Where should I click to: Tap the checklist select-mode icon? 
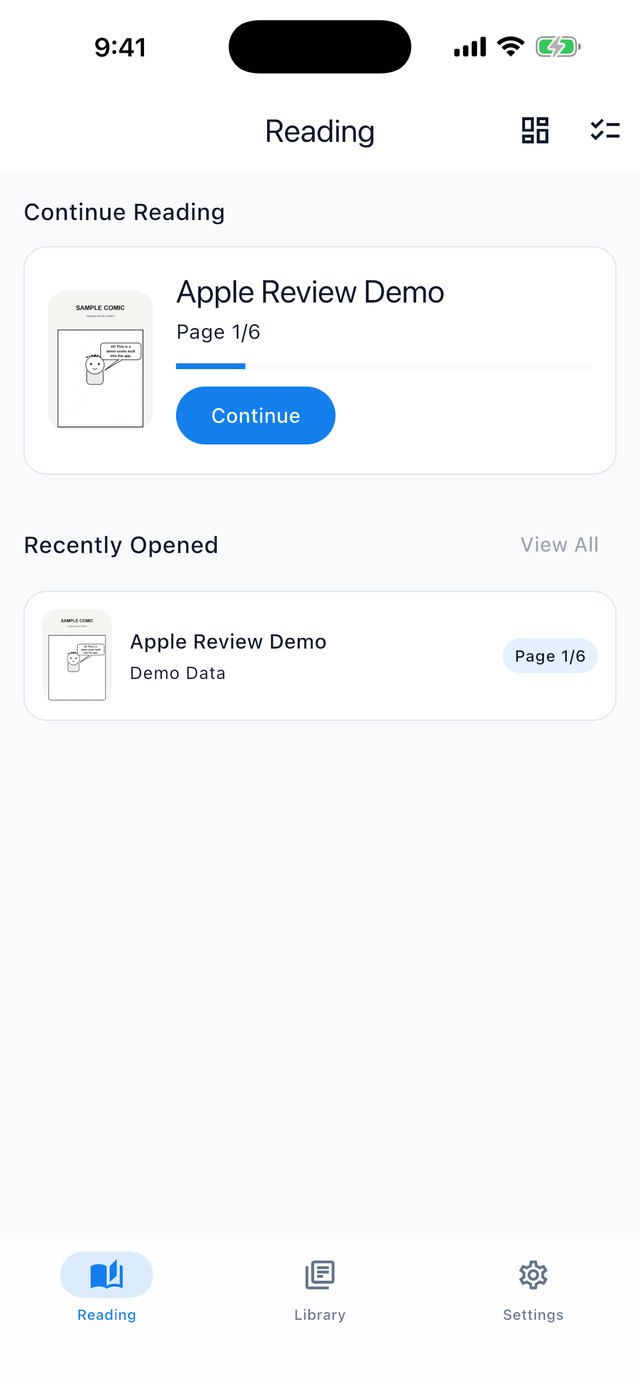(x=605, y=130)
